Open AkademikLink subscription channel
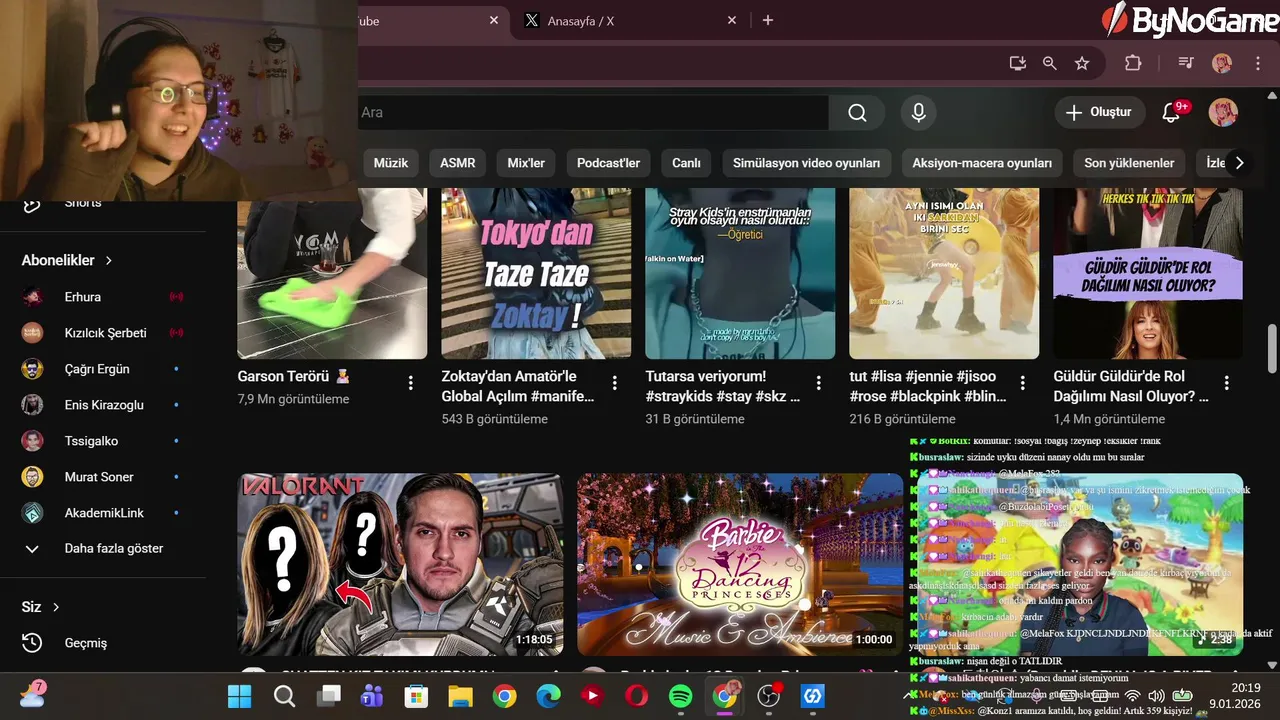This screenshot has width=1280, height=720. click(103, 513)
